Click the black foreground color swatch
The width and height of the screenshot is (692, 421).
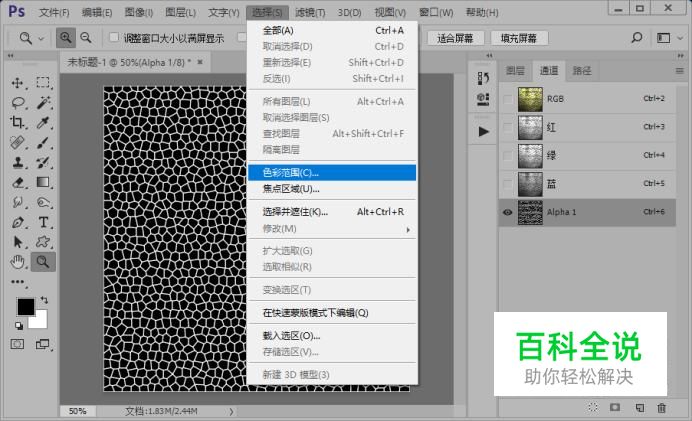[x=25, y=306]
